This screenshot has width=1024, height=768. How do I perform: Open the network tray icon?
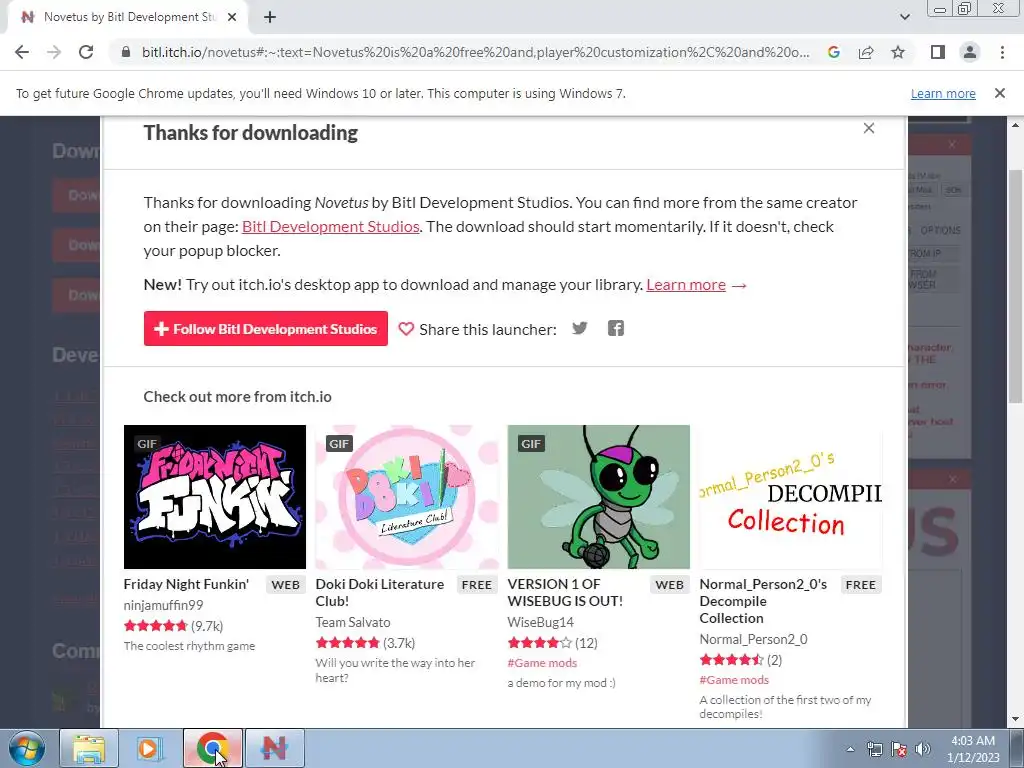pyautogui.click(x=874, y=749)
